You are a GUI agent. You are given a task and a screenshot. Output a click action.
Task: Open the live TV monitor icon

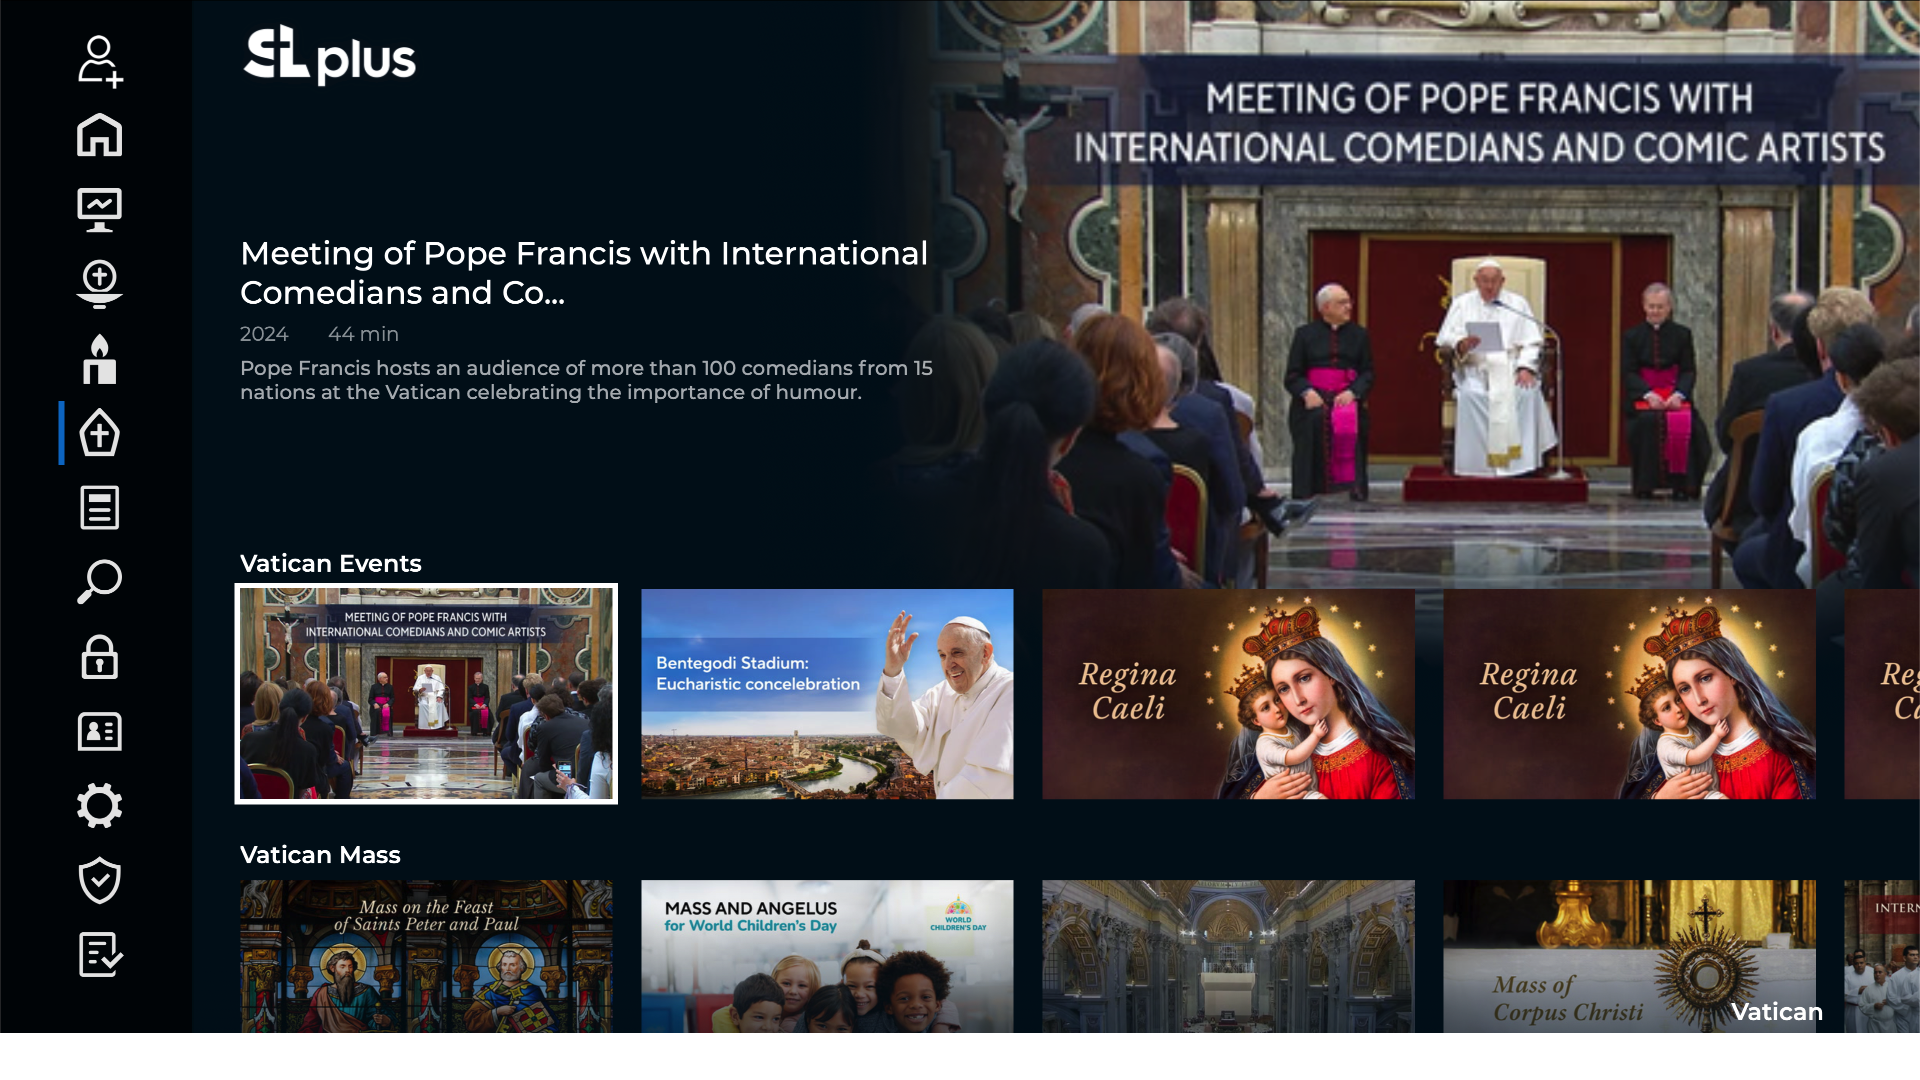pyautogui.click(x=100, y=210)
